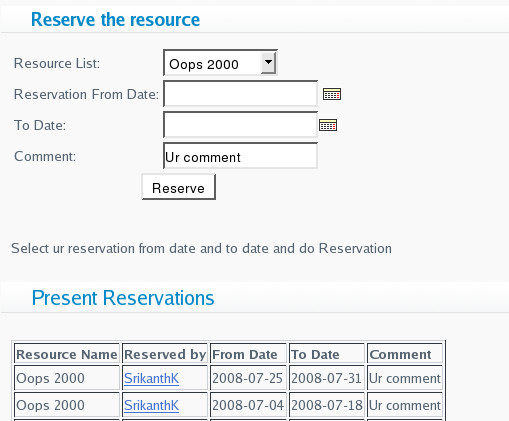Click the Comment text field
Viewport: 509px width, 421px height.
(240, 156)
